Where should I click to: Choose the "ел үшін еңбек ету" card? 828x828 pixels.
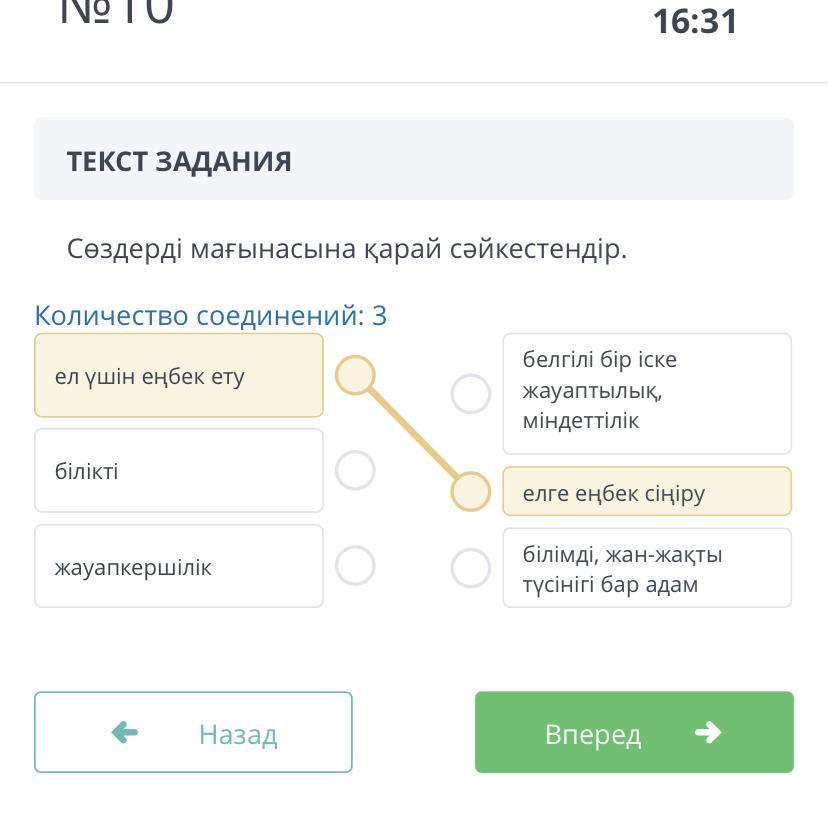tap(179, 376)
